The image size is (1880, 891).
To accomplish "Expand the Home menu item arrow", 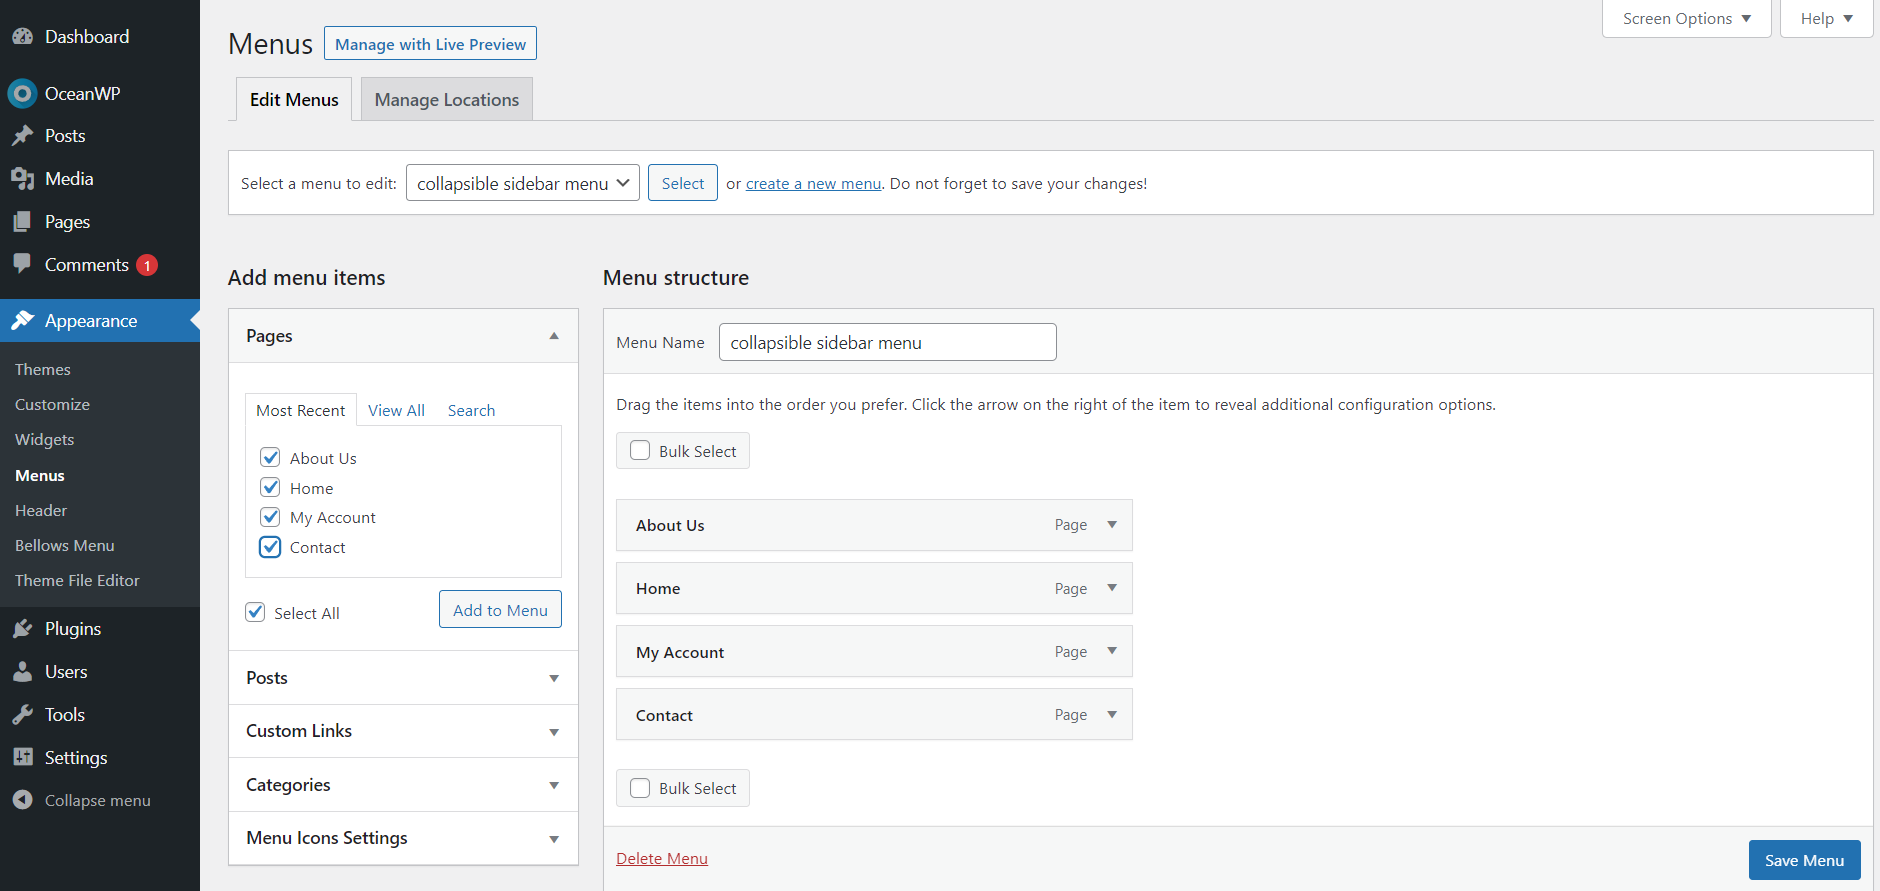I will 1112,588.
